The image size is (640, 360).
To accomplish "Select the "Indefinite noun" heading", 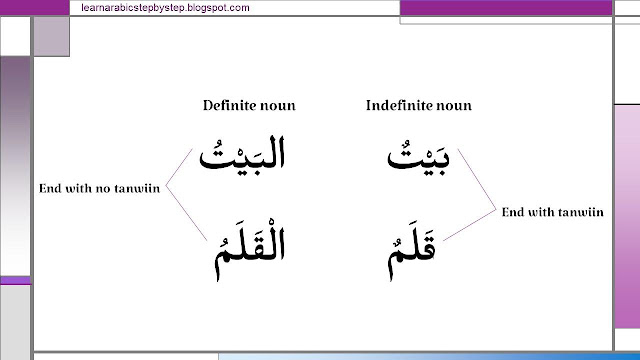I will pyautogui.click(x=419, y=106).
